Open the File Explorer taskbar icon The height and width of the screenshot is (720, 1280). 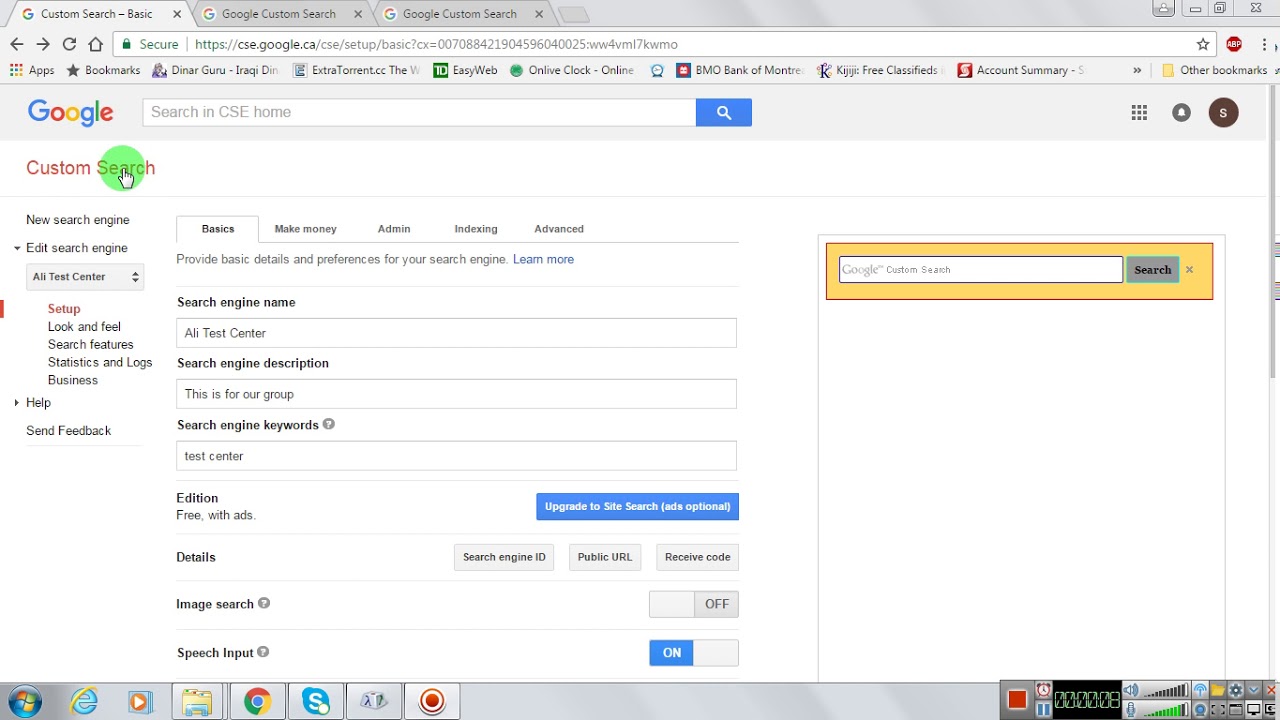coord(197,702)
